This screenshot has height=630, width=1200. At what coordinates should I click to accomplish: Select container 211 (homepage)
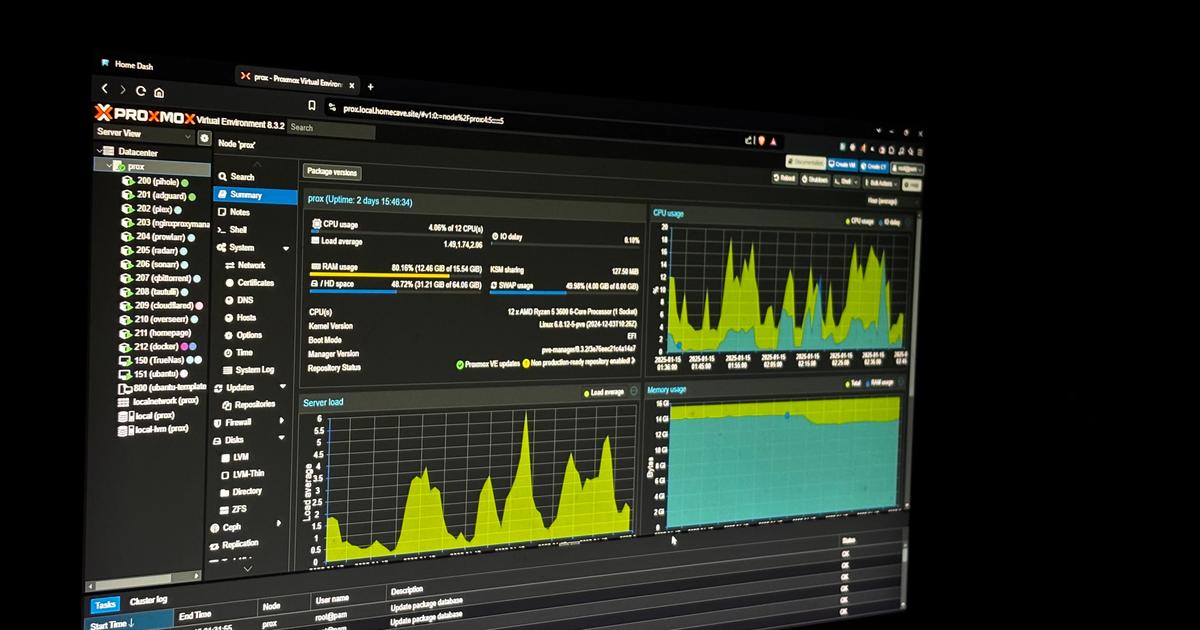157,333
